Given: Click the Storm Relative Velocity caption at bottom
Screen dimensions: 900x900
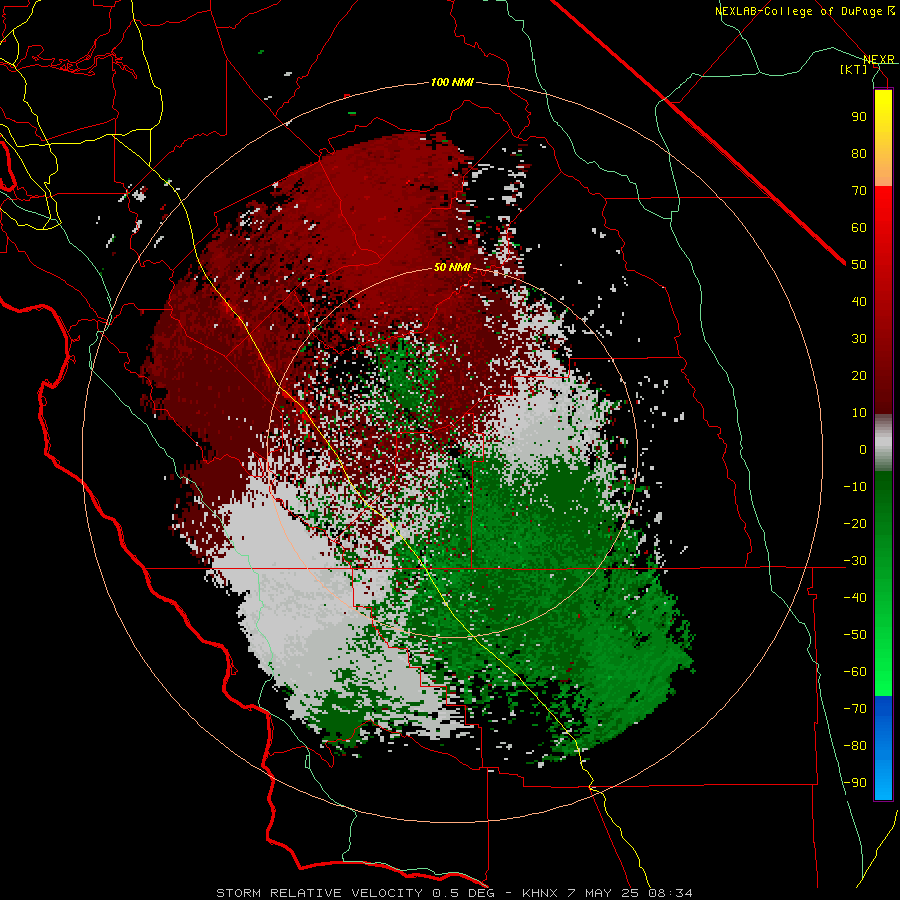Looking at the screenshot, I should 454,893.
